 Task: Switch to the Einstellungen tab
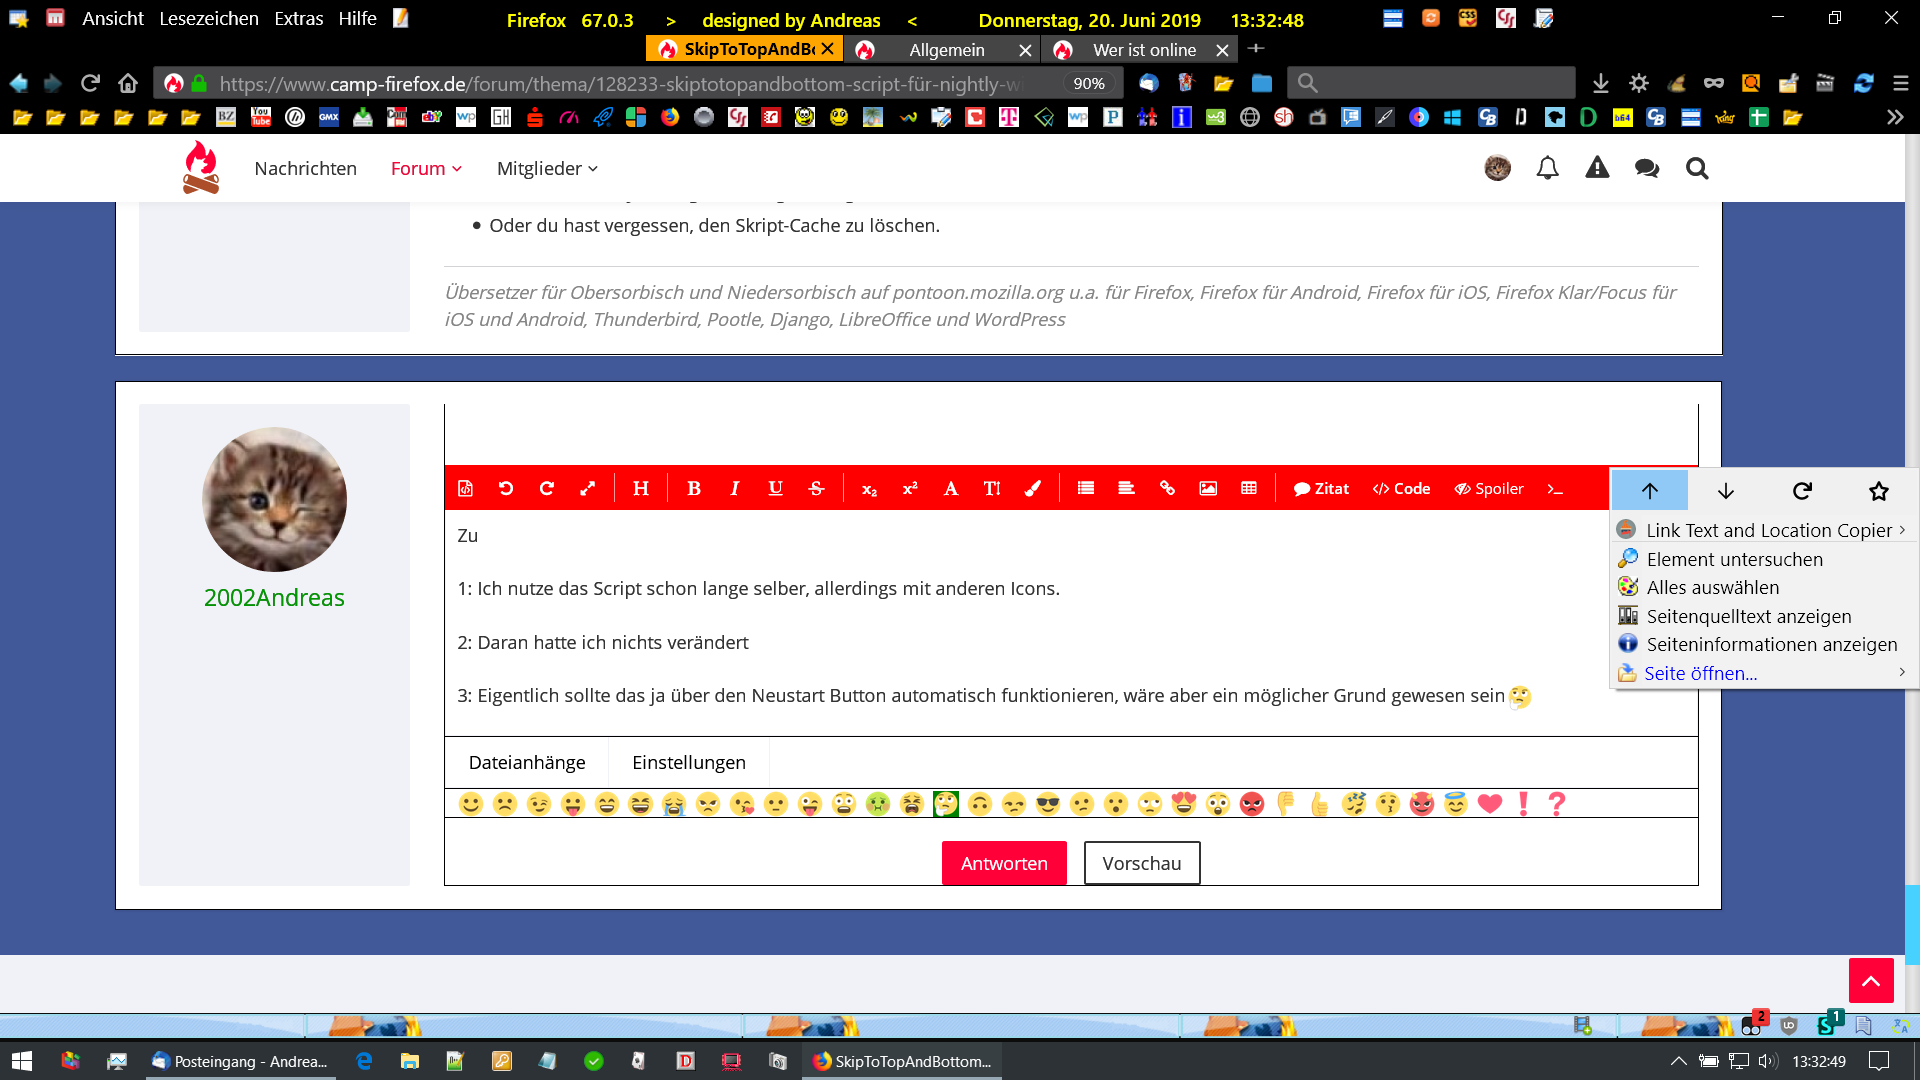(688, 762)
